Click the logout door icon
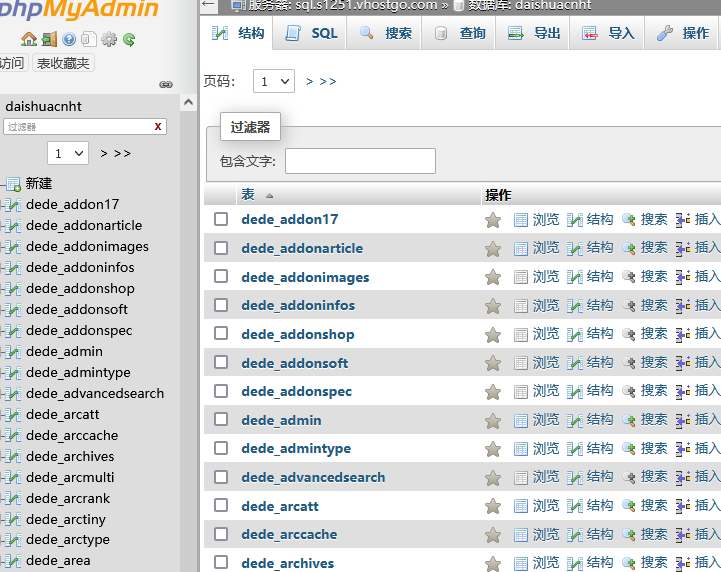The image size is (721, 572). 49,40
